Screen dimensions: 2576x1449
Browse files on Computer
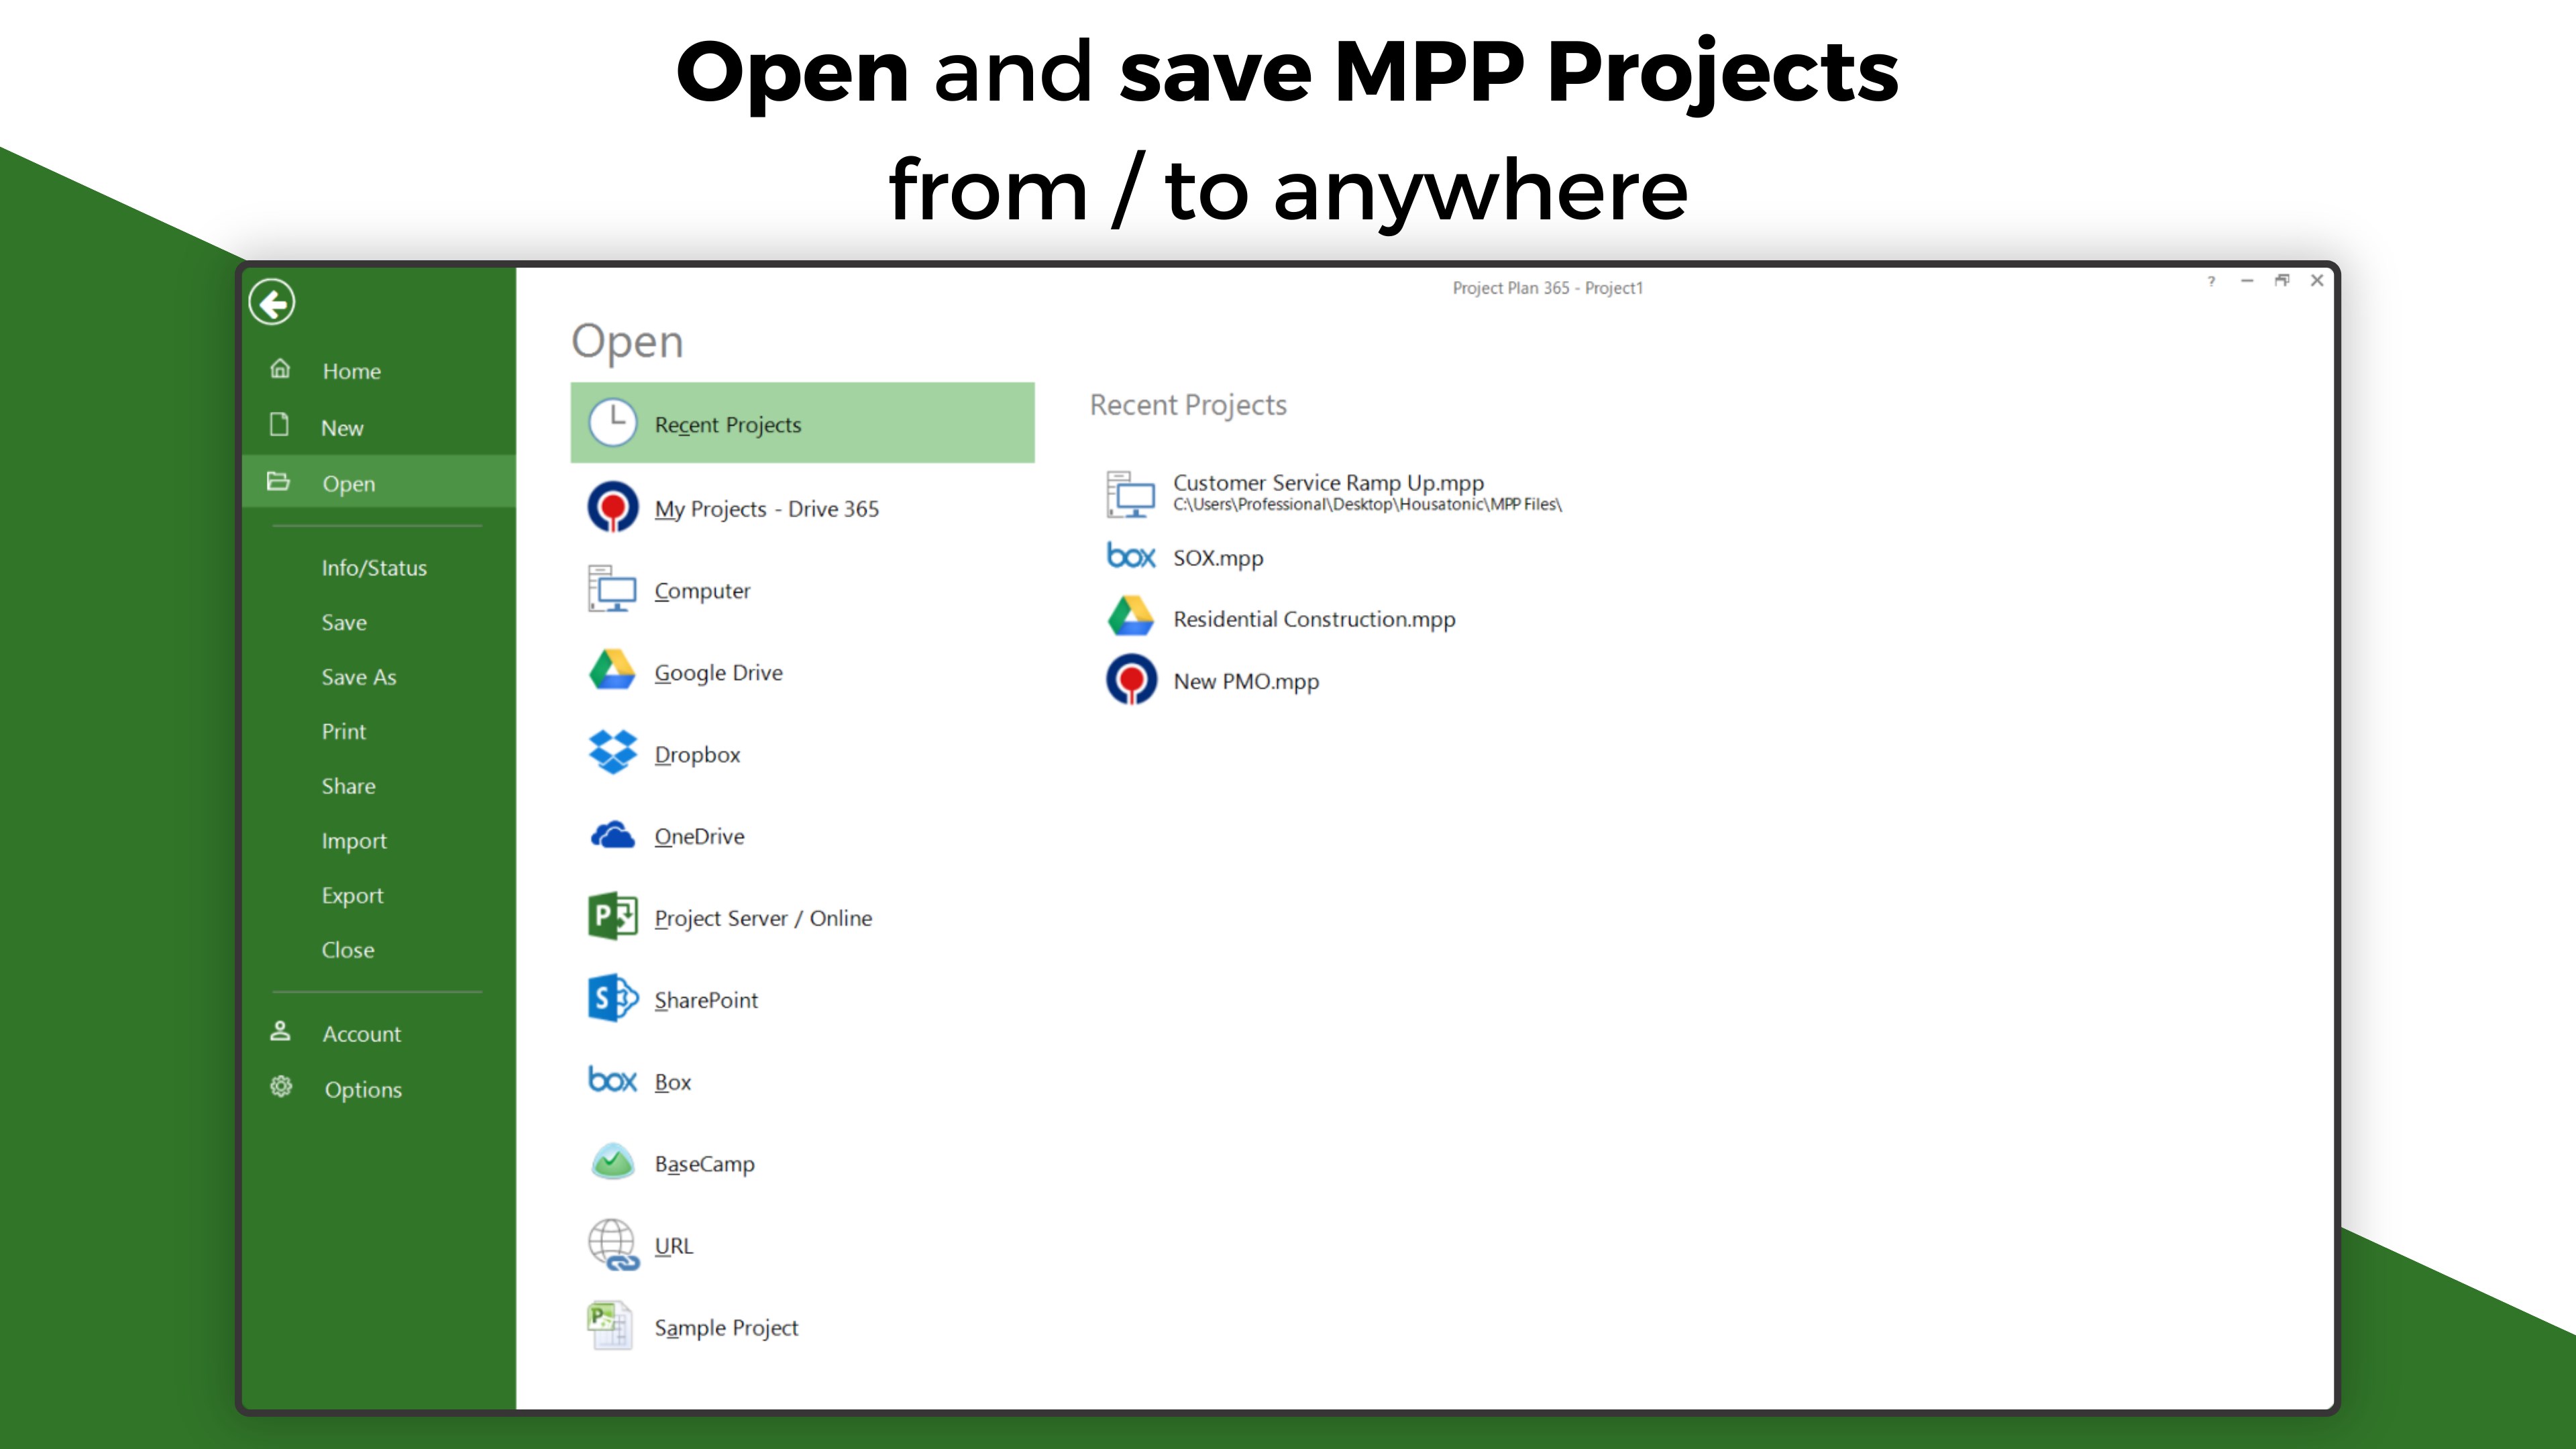[x=702, y=590]
